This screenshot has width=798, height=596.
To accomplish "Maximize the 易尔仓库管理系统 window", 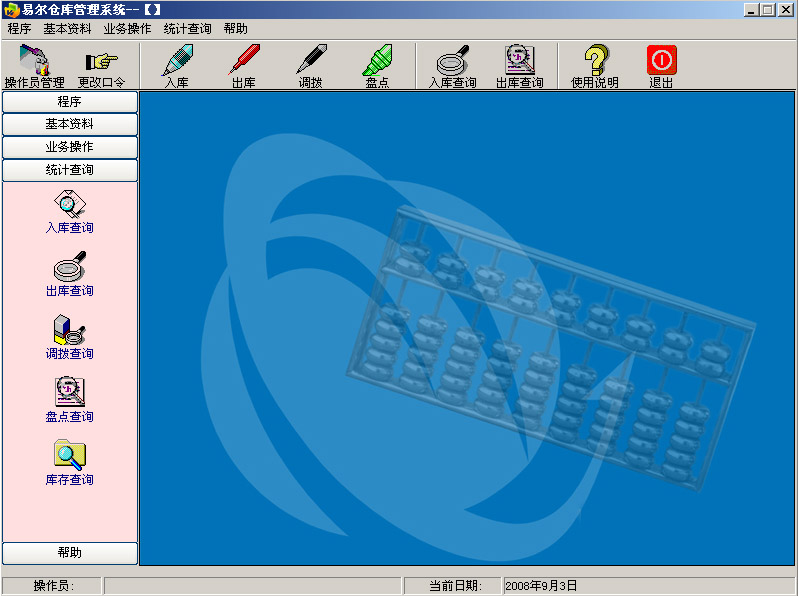I will [768, 10].
